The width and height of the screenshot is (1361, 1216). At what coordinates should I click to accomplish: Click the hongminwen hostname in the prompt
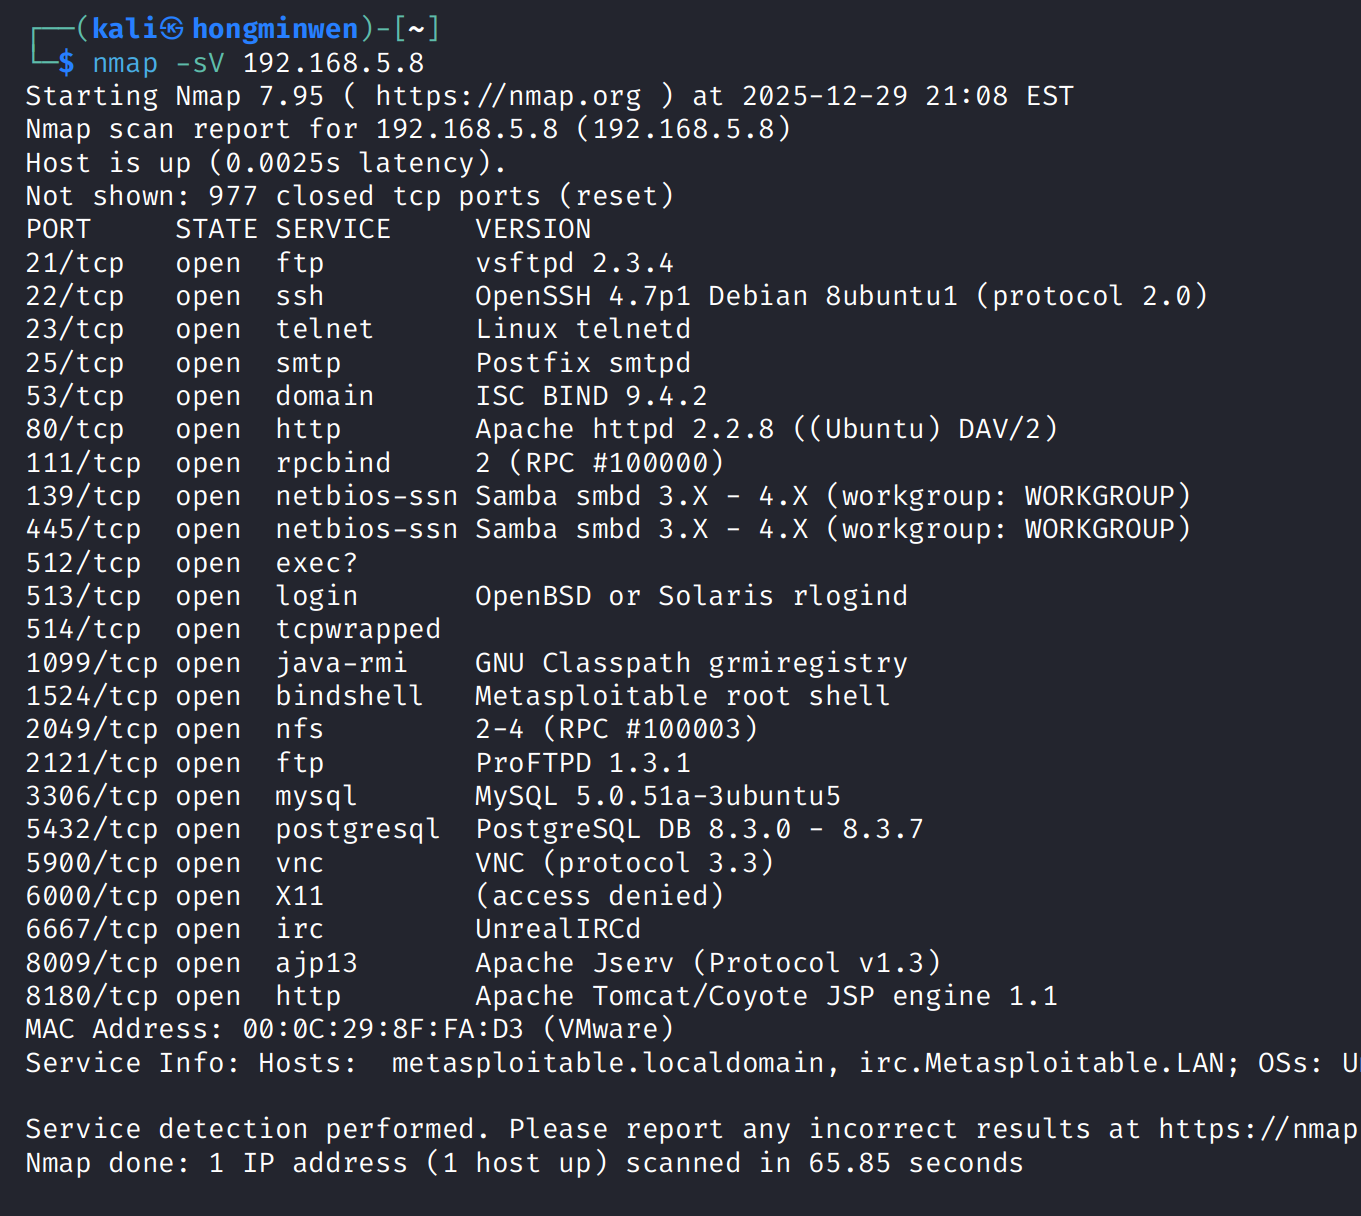(275, 29)
